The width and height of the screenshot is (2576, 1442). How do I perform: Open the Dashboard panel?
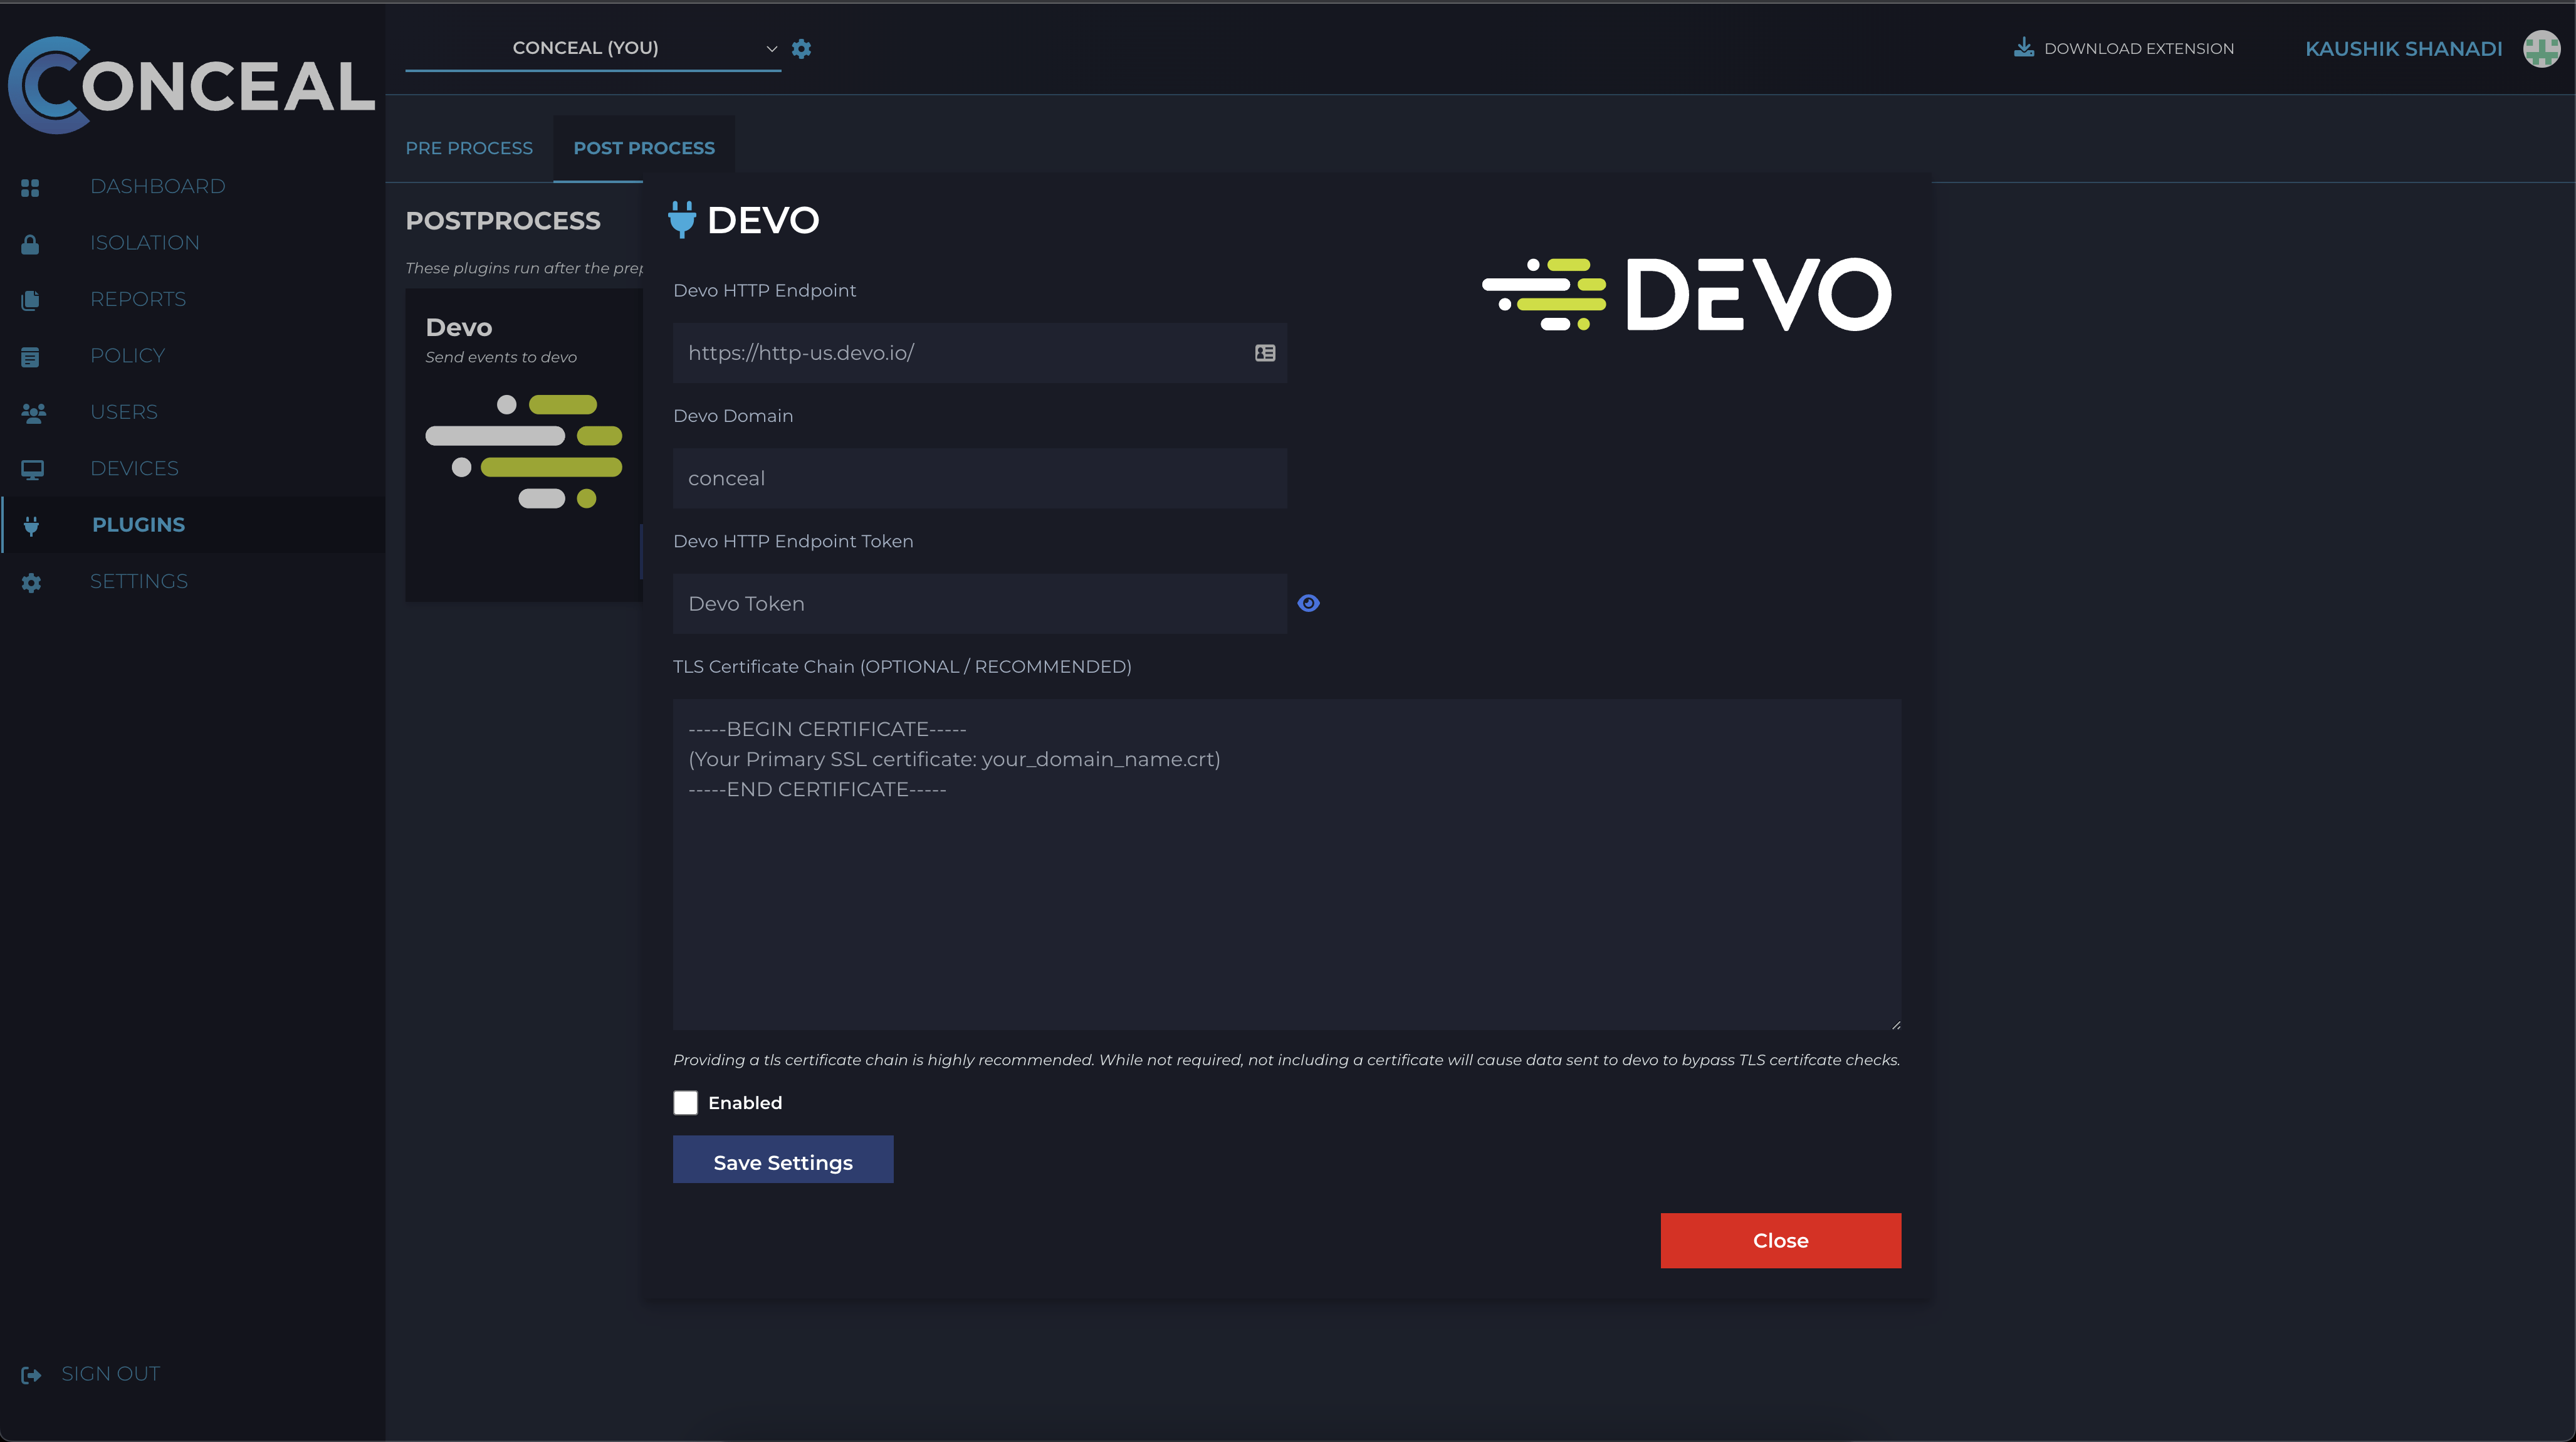pos(157,186)
